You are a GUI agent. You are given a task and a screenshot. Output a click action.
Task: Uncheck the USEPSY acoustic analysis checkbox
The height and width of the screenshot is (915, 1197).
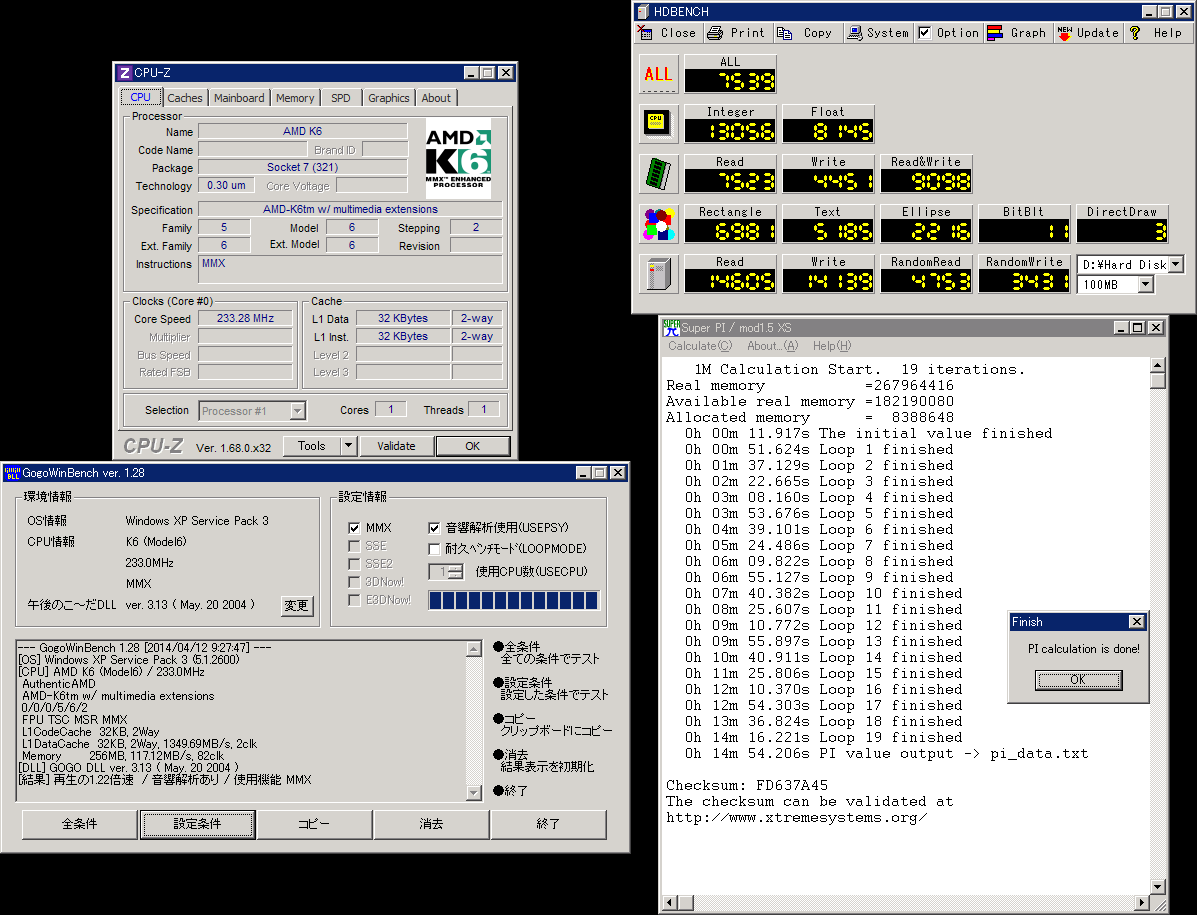434,528
